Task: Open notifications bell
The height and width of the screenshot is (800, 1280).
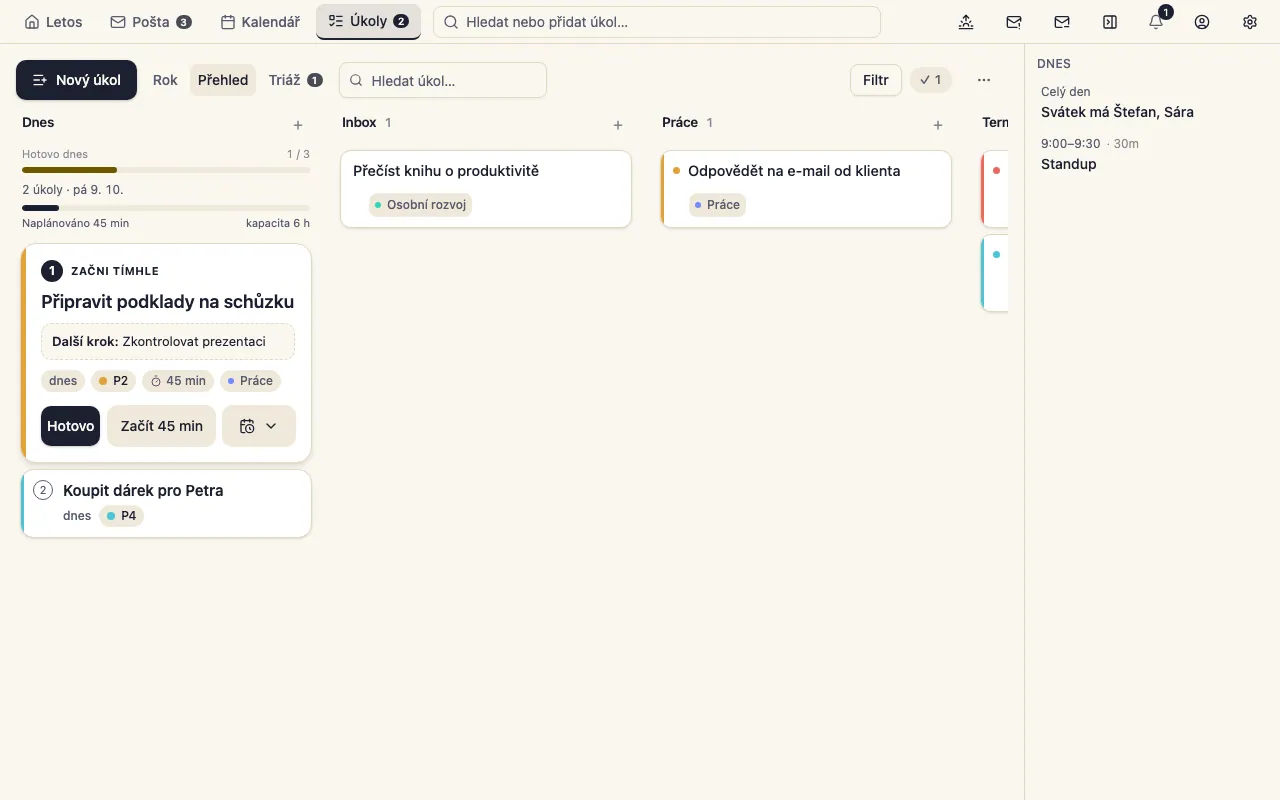Action: (x=1156, y=22)
